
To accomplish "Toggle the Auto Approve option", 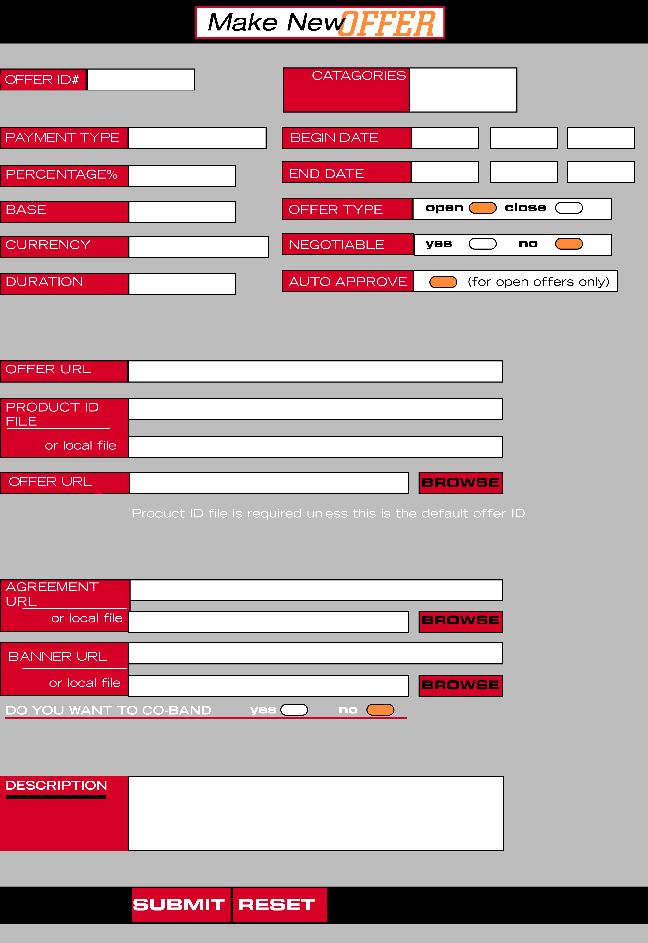I will pos(443,282).
